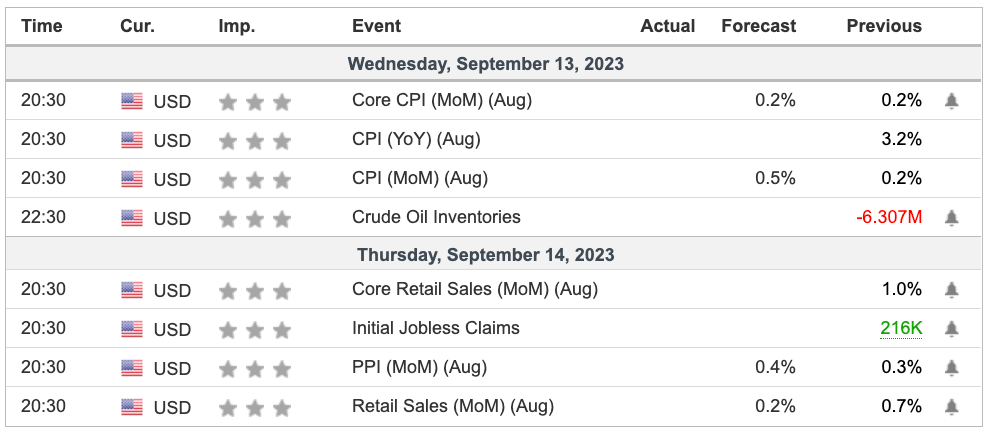The height and width of the screenshot is (438, 990).
Task: Open the Crude Oil Inventories event link
Action: tap(436, 217)
